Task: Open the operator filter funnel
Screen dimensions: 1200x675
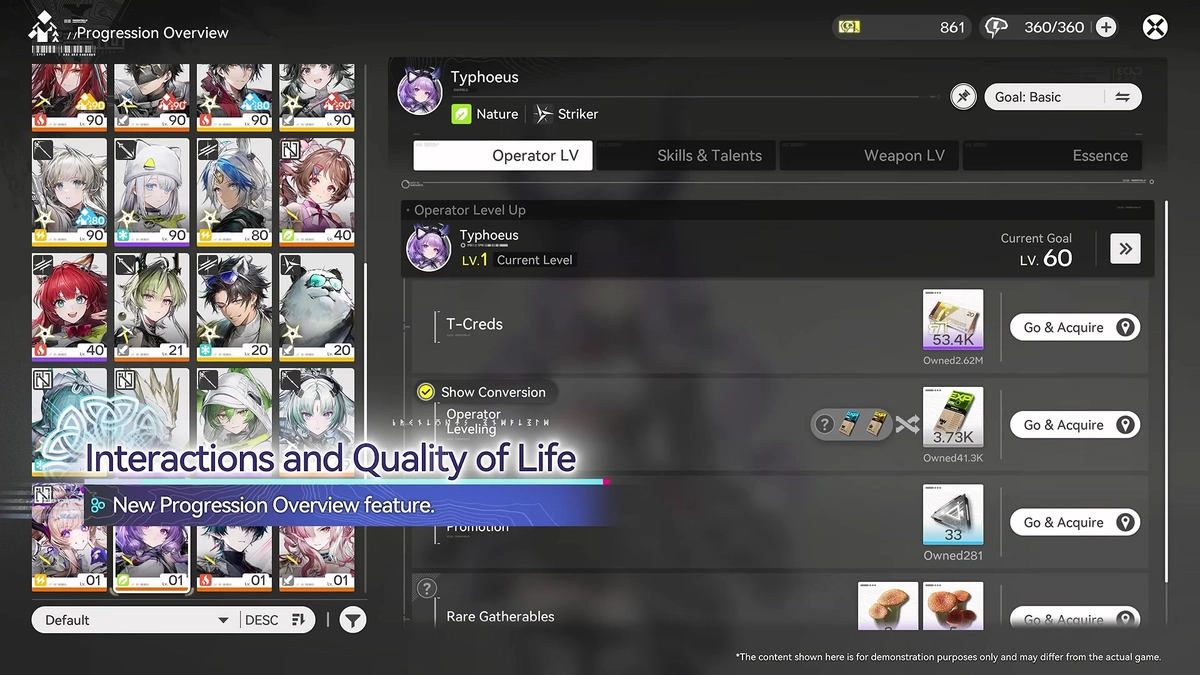Action: tap(352, 620)
